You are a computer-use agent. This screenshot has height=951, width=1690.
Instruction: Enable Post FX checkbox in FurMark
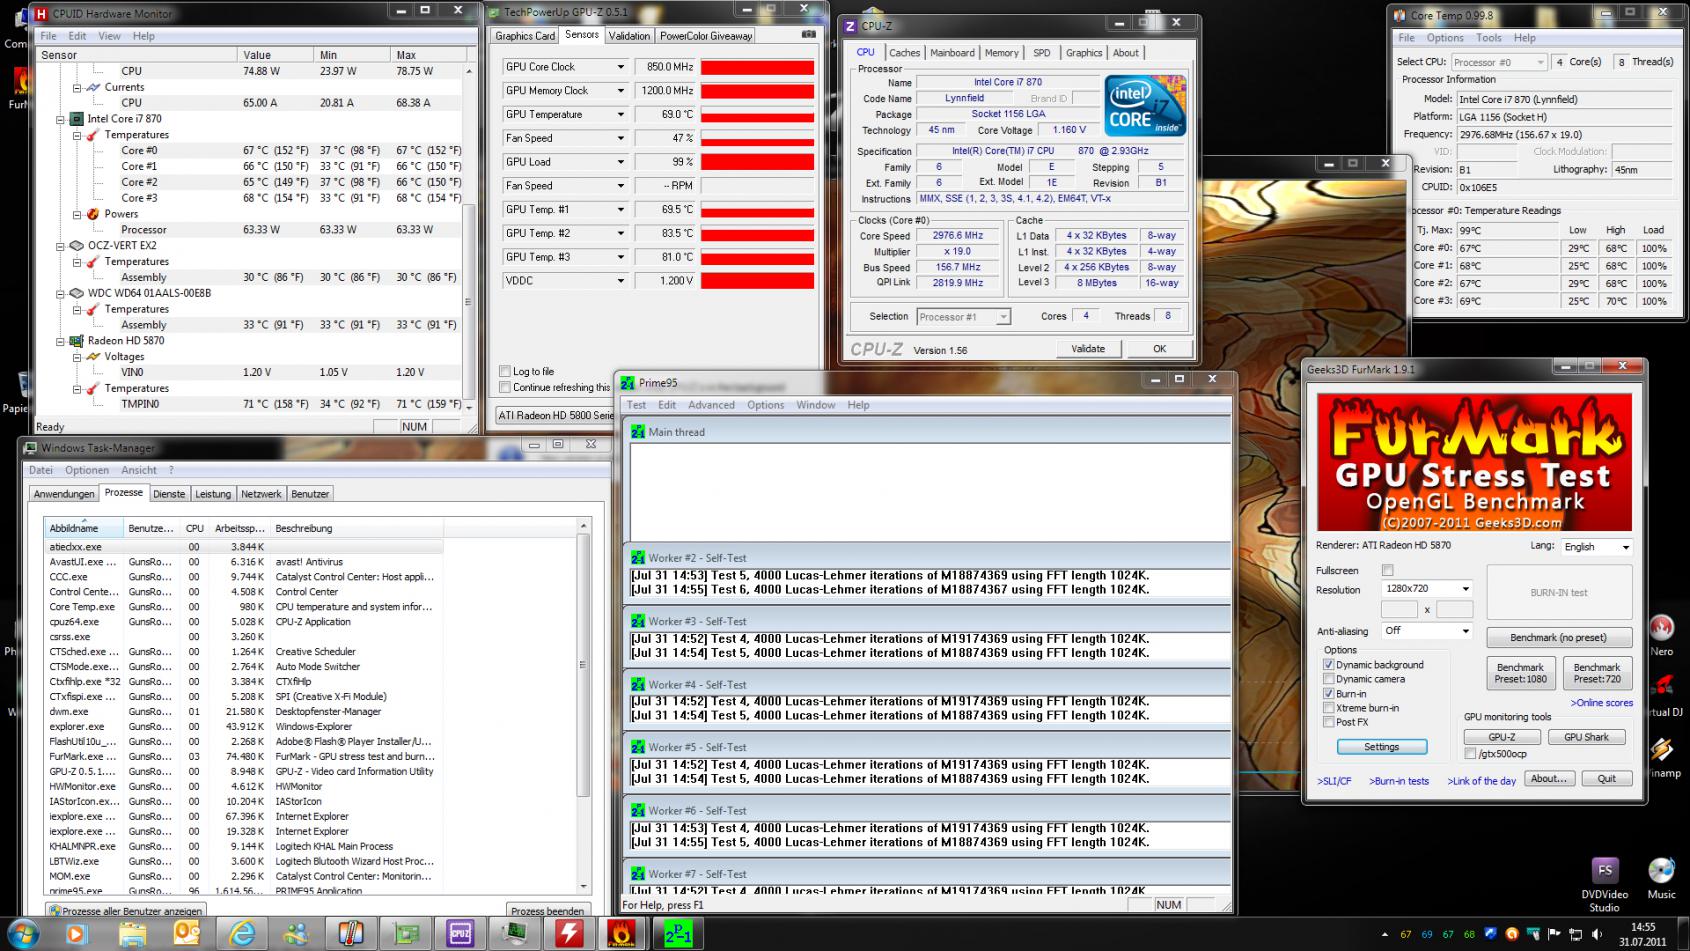1329,722
